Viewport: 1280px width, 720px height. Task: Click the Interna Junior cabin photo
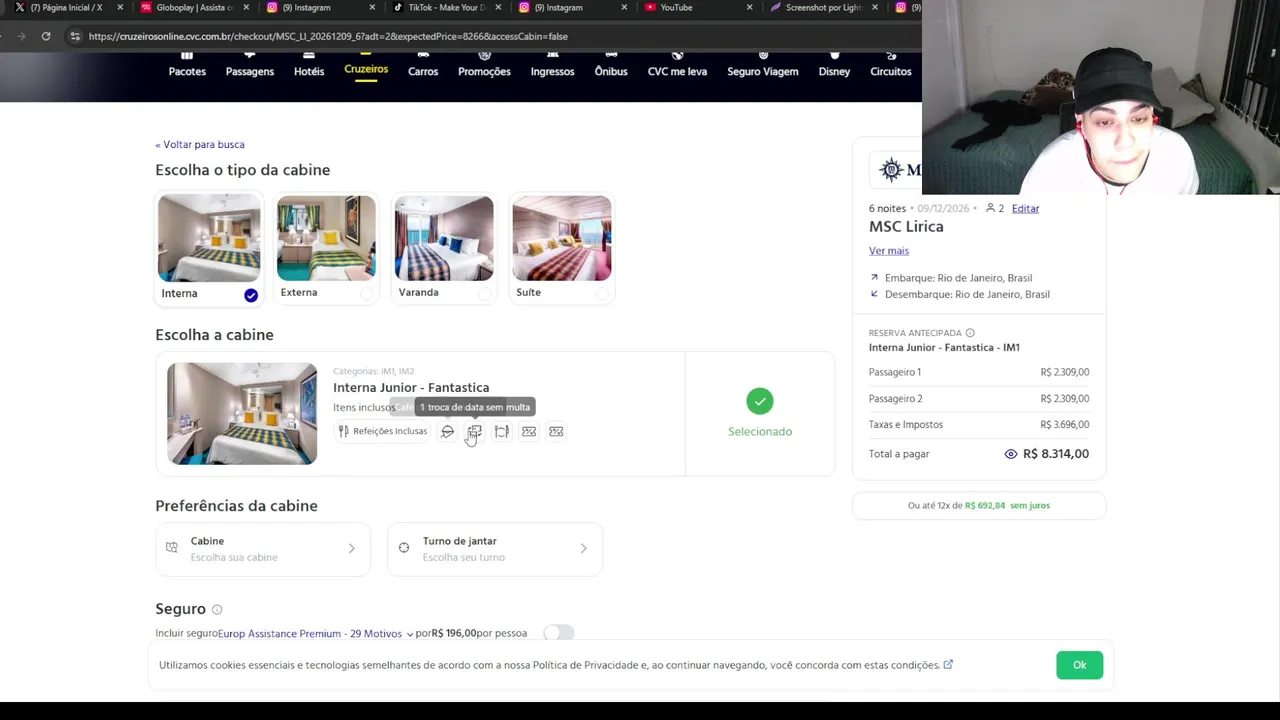point(242,413)
